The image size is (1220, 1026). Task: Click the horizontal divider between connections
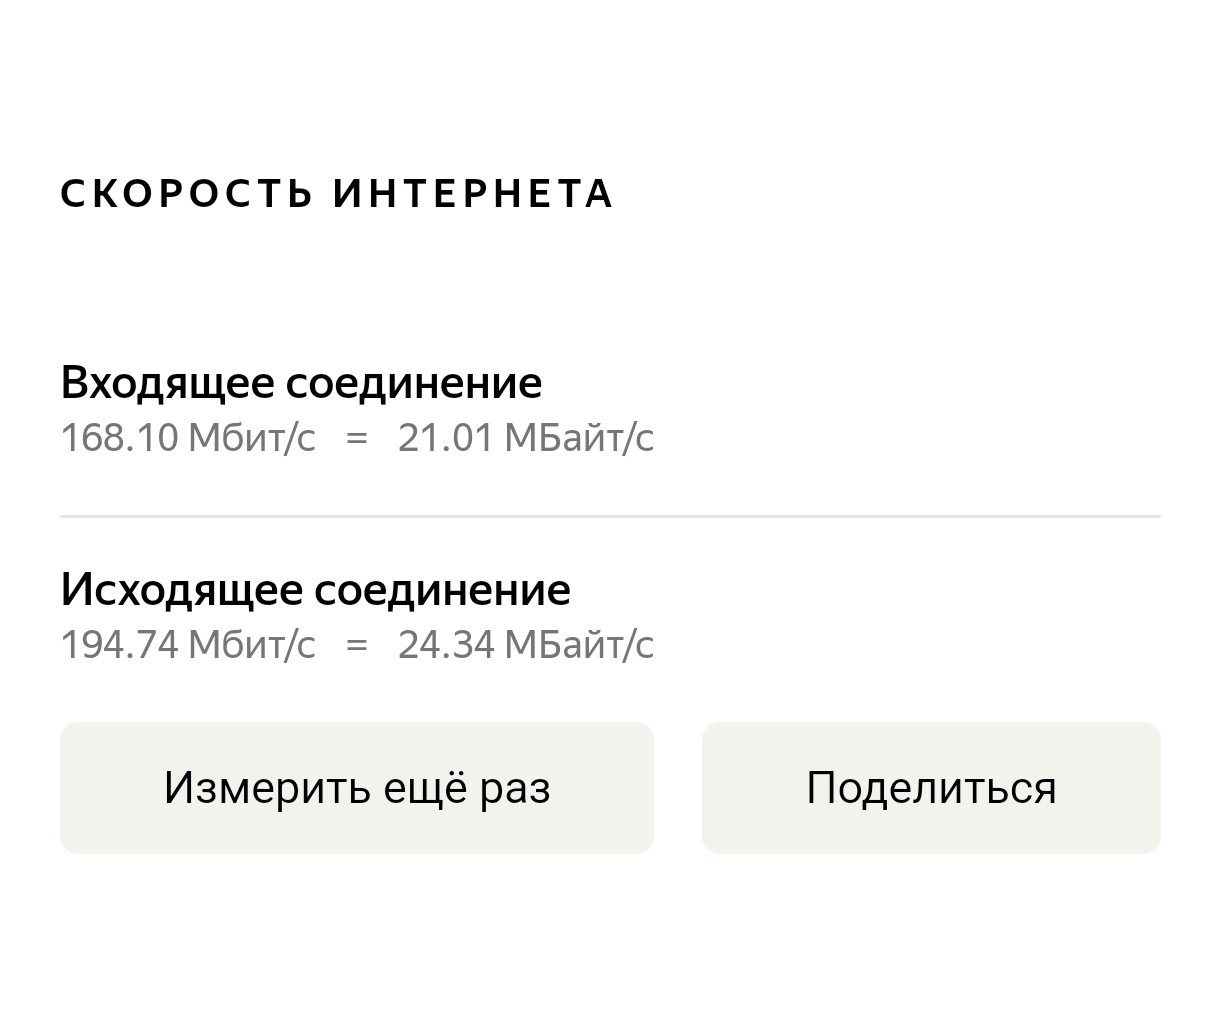(610, 516)
